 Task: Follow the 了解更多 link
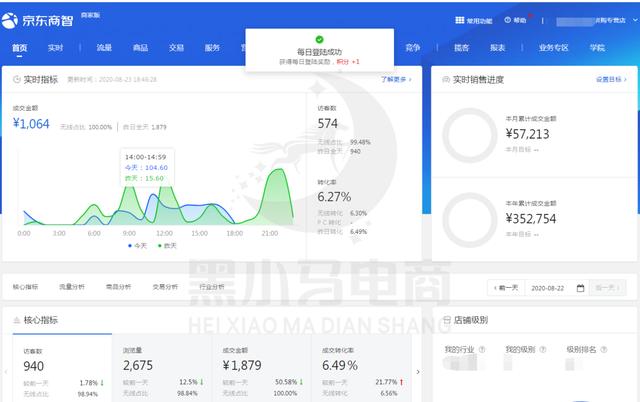pyautogui.click(x=396, y=80)
